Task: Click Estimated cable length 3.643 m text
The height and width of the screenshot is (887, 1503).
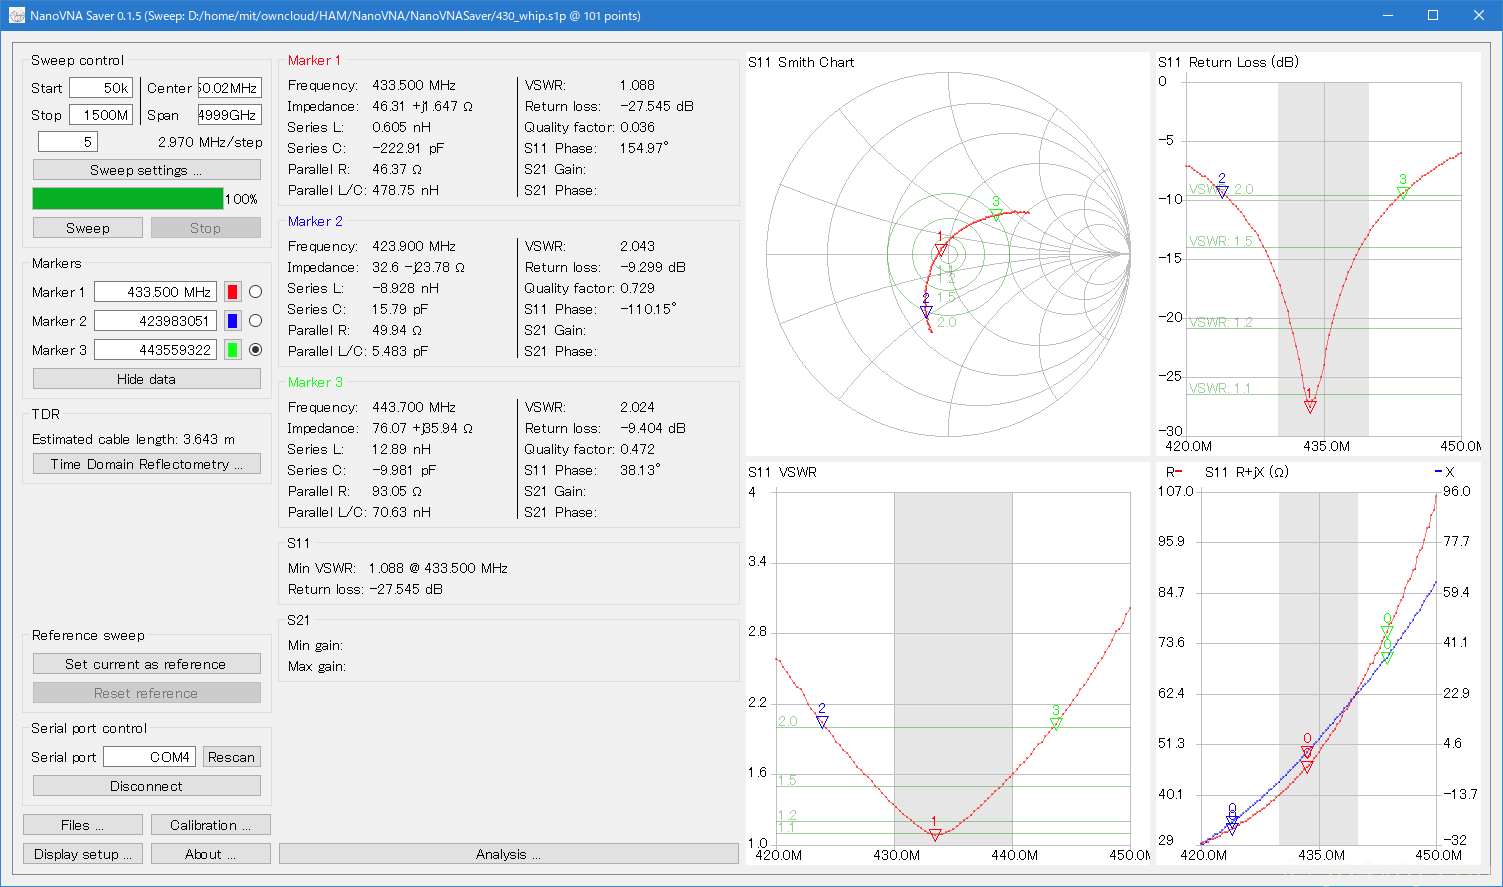Action: coord(134,439)
